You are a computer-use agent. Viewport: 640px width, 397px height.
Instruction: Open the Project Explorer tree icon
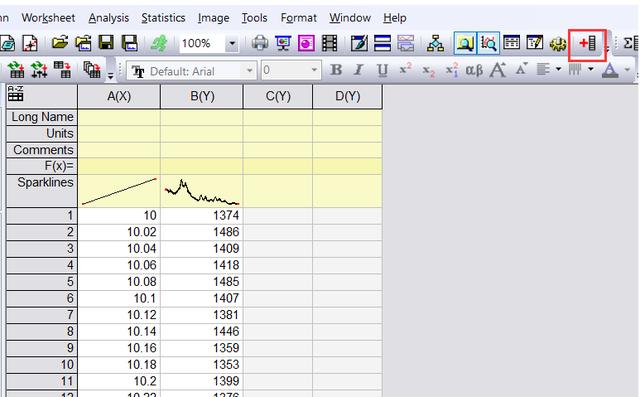pyautogui.click(x=435, y=43)
